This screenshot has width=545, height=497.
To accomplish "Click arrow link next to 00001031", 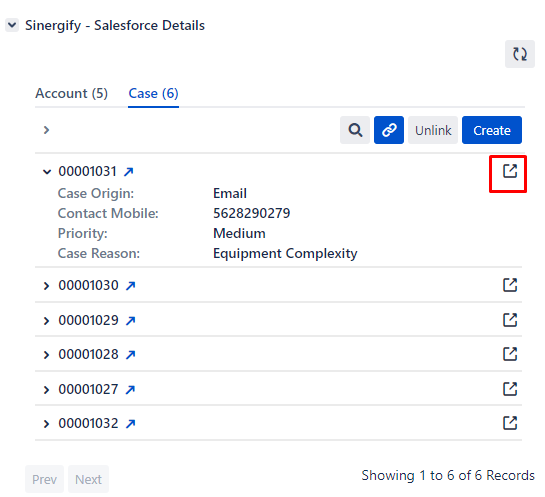I will [x=129, y=172].
